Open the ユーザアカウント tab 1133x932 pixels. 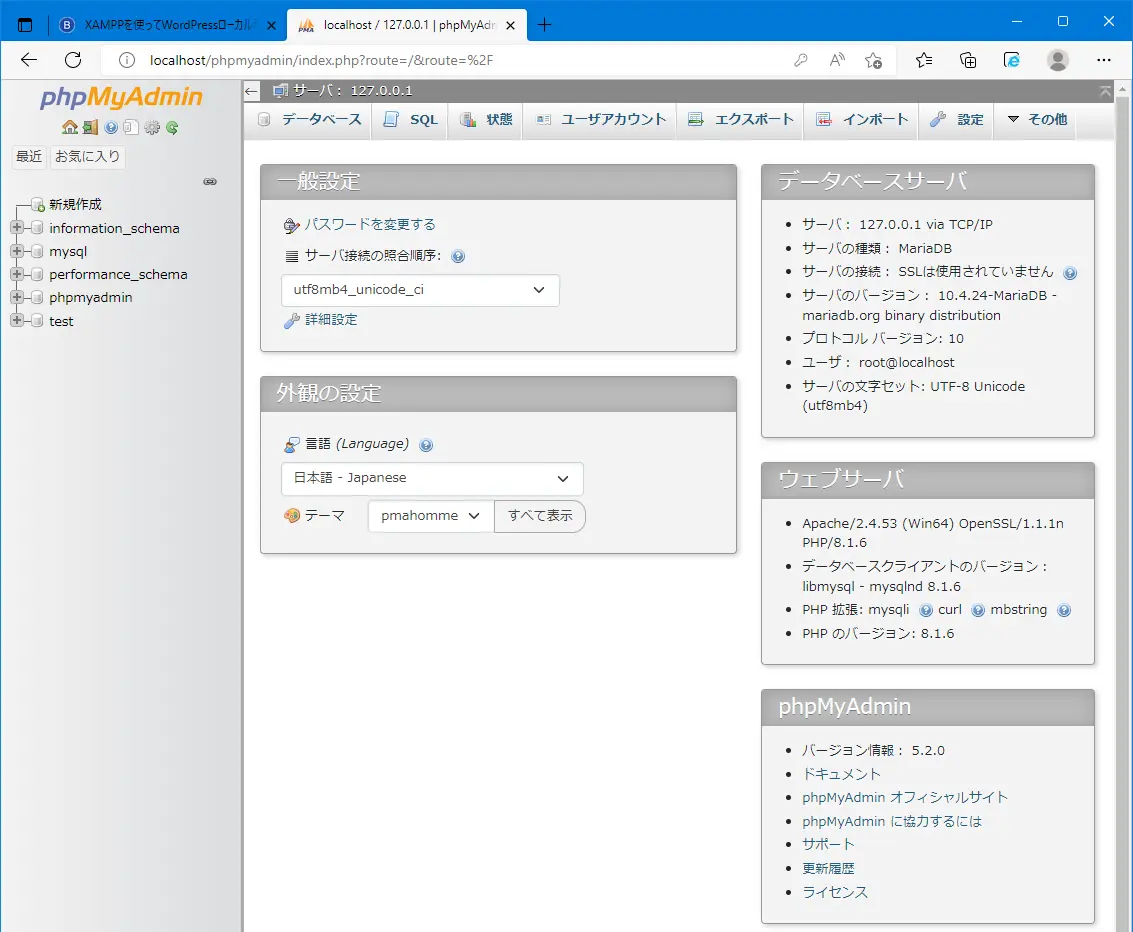pos(600,119)
